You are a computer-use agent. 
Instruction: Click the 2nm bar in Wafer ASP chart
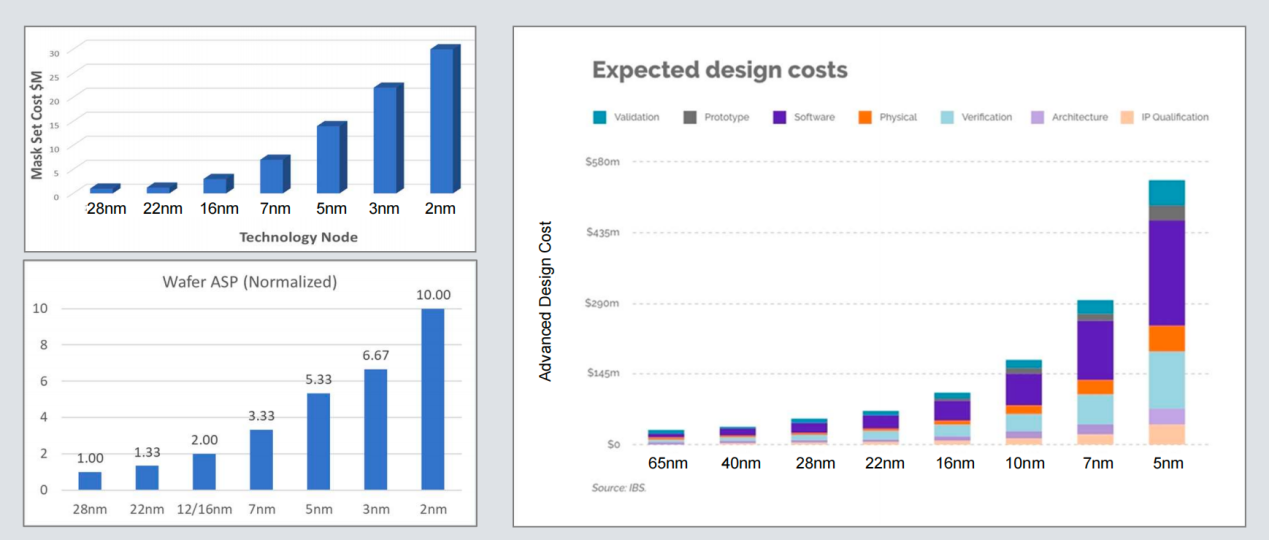432,399
